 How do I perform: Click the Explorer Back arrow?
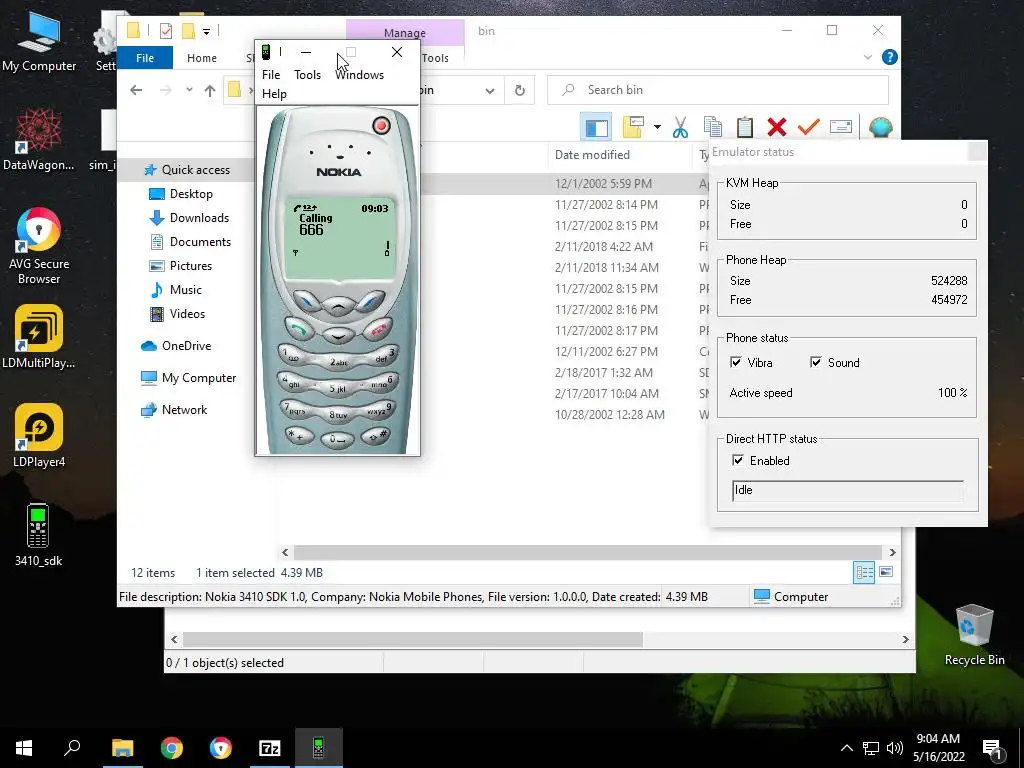(x=136, y=90)
